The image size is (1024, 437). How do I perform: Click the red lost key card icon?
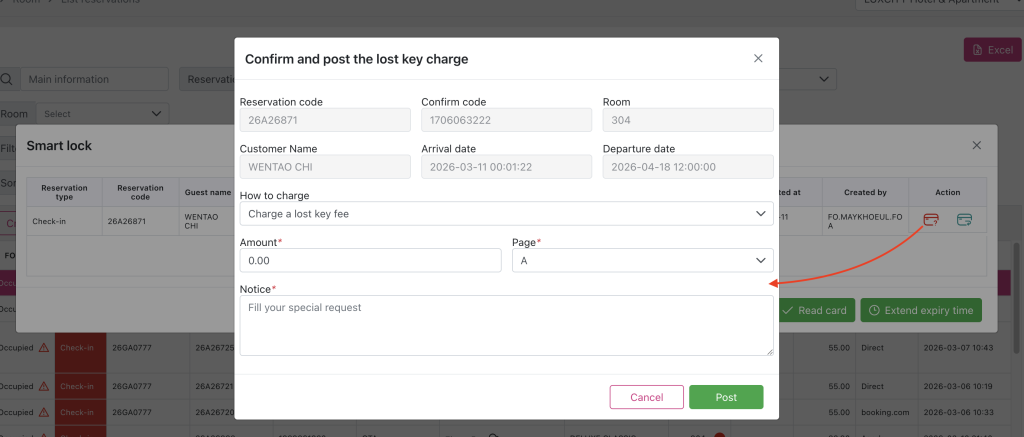931,219
